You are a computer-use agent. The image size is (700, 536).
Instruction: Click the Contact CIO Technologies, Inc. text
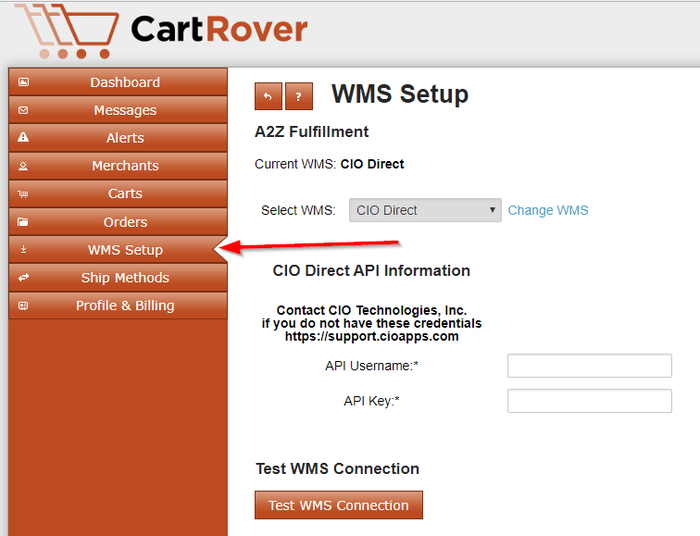tap(371, 310)
